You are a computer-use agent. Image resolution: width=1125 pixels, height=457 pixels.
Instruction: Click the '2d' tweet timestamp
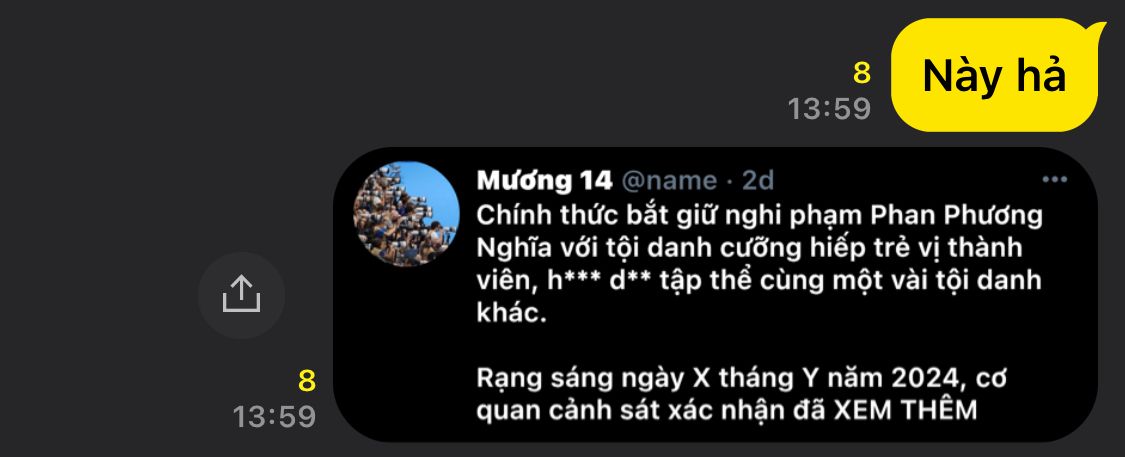(x=758, y=181)
